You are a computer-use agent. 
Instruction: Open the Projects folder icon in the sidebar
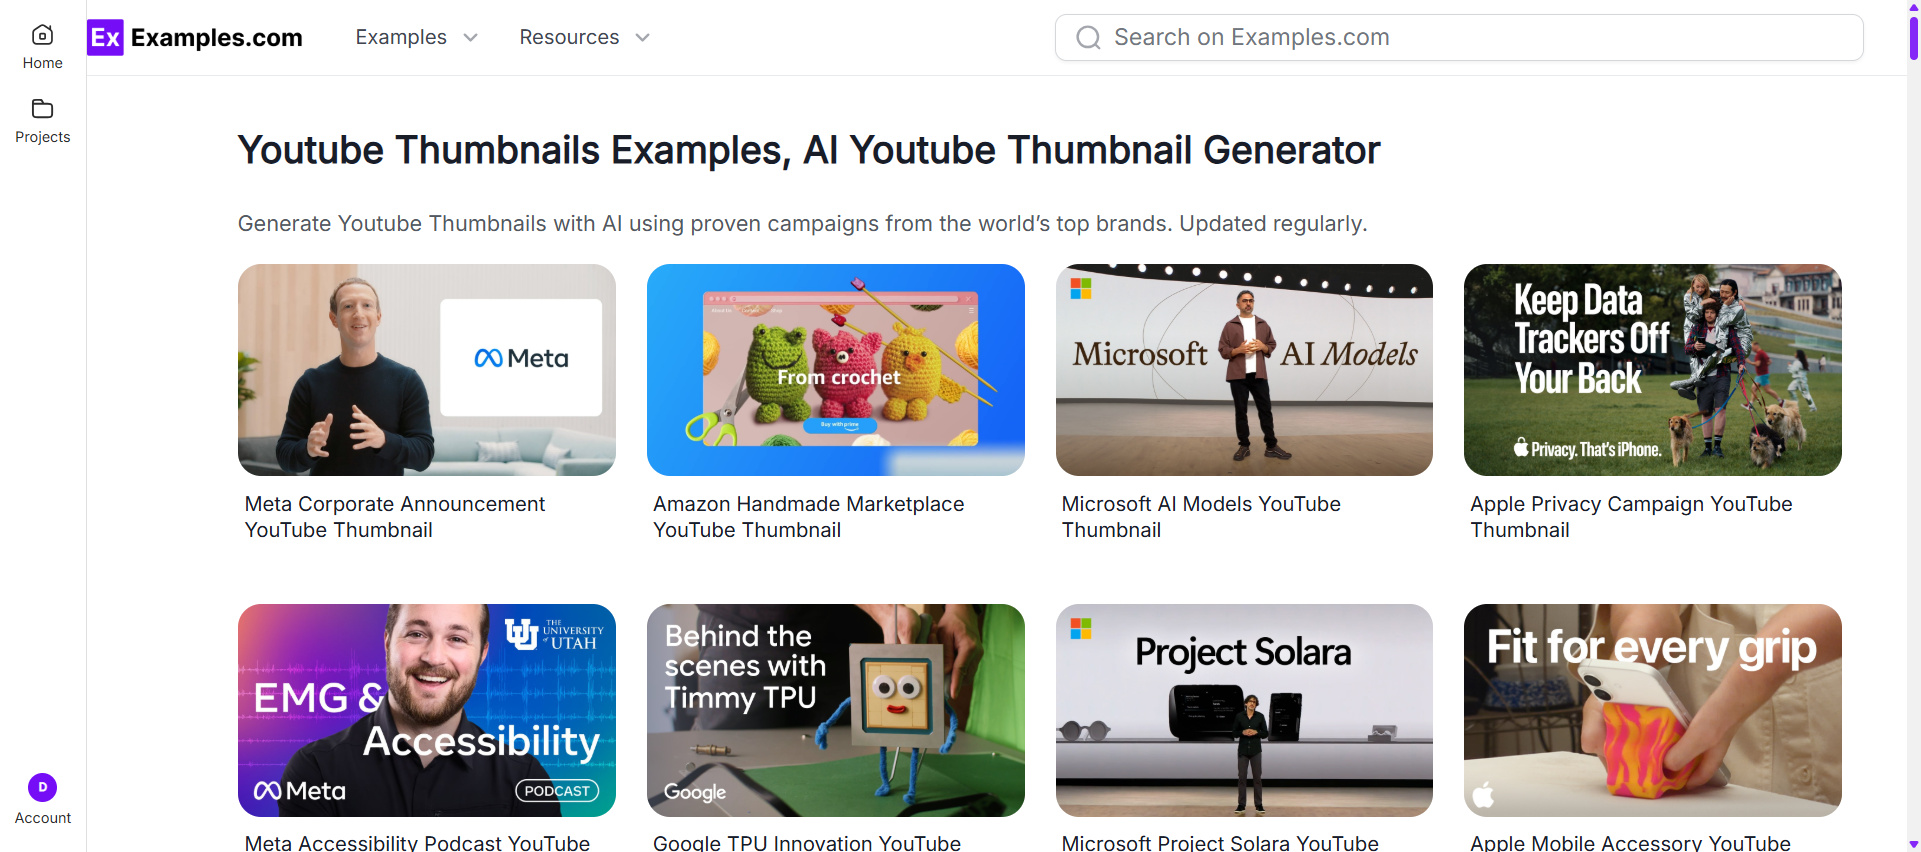(x=42, y=108)
